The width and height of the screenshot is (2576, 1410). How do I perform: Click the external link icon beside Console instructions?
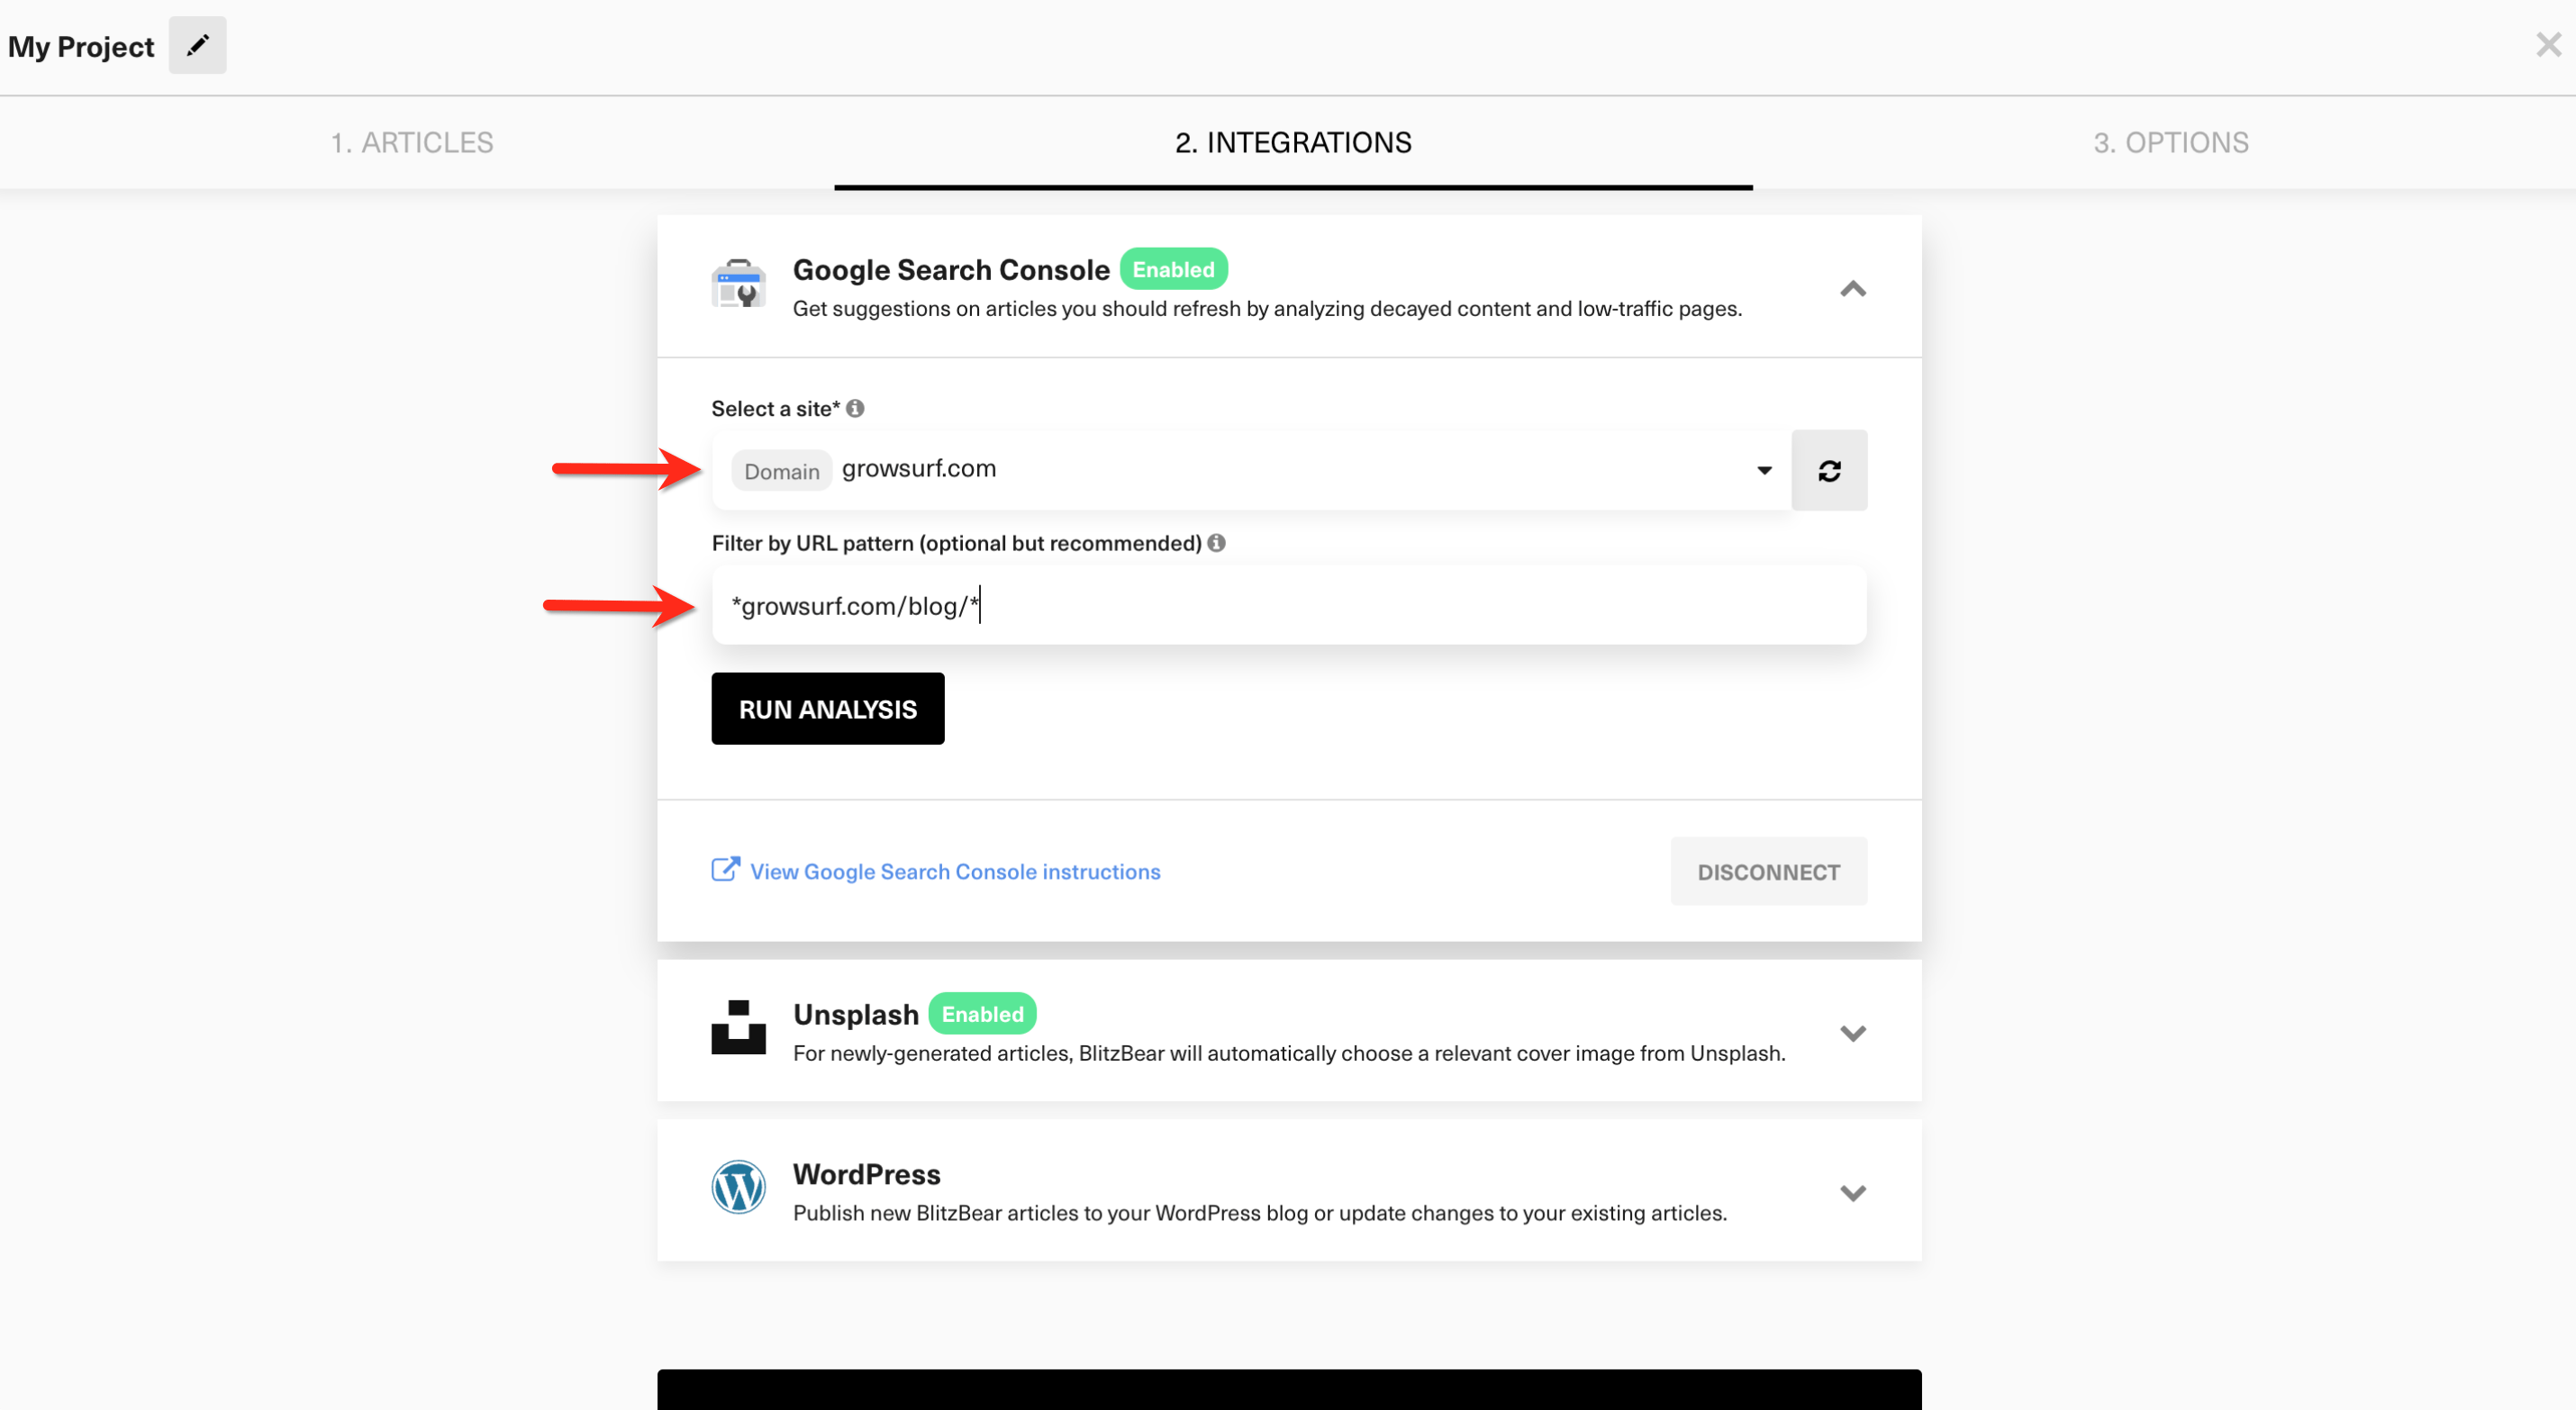(x=724, y=869)
